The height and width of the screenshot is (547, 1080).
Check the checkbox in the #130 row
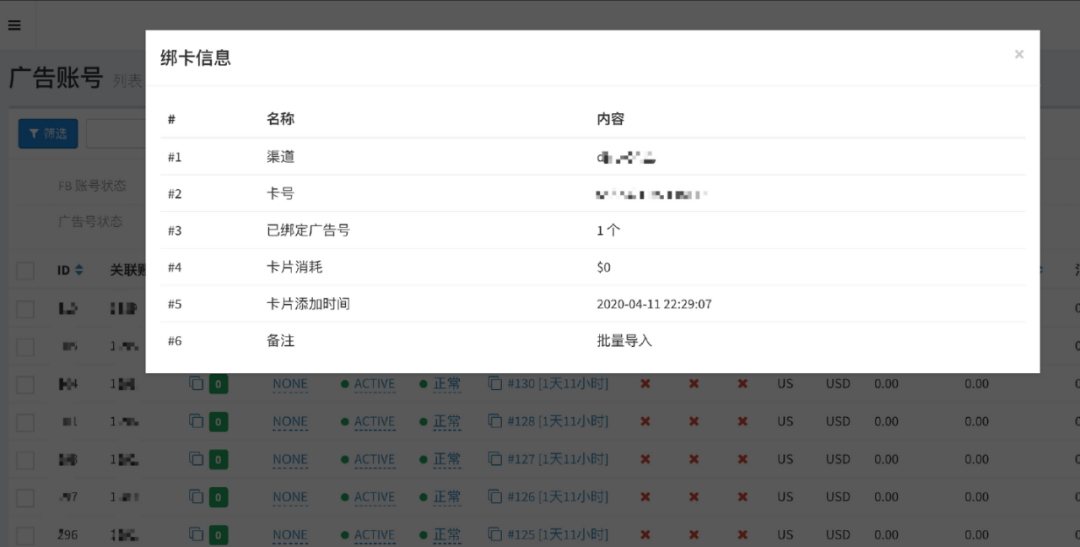25,384
